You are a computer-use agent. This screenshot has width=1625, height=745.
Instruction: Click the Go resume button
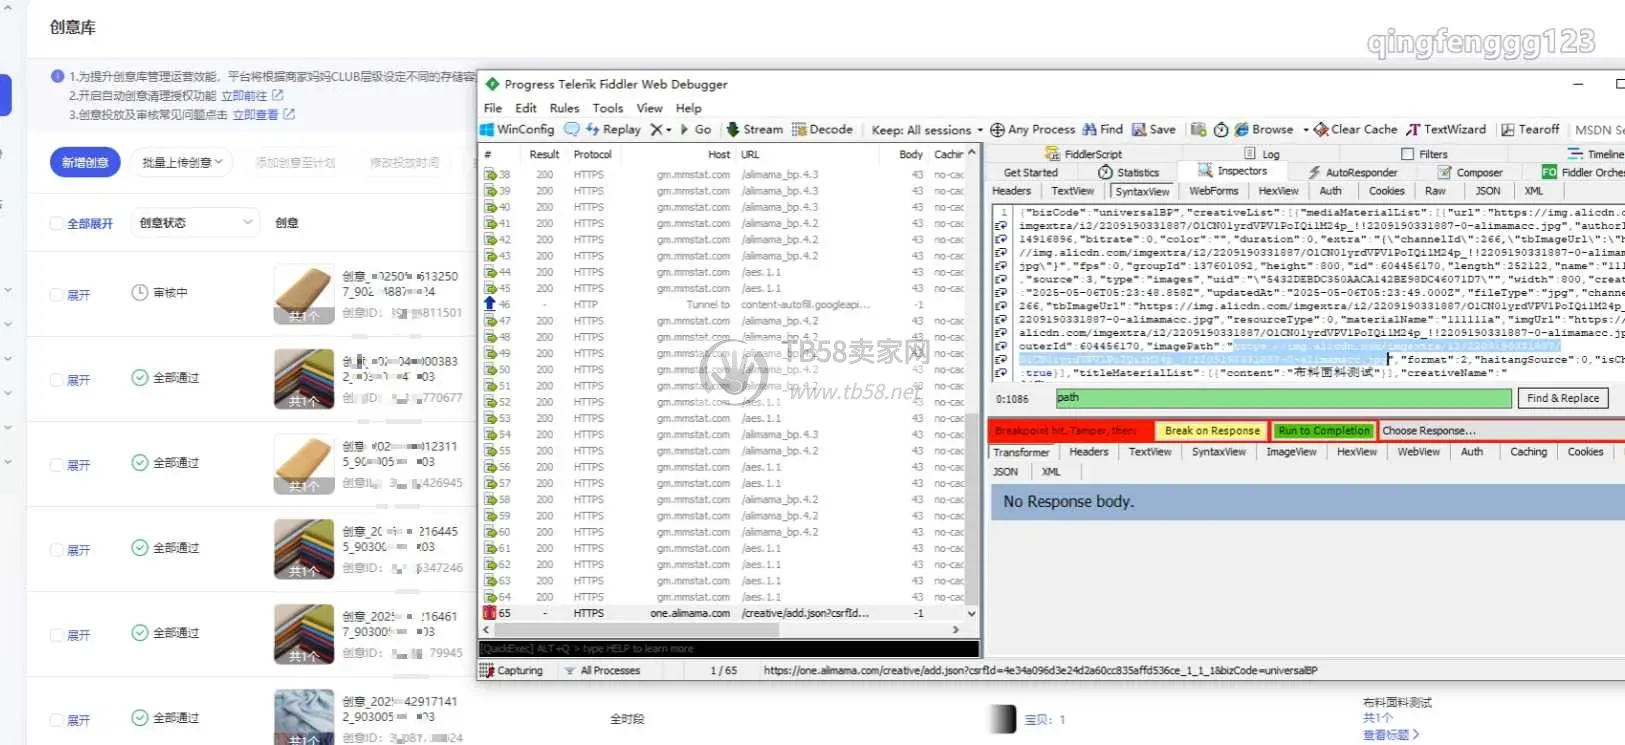point(696,129)
